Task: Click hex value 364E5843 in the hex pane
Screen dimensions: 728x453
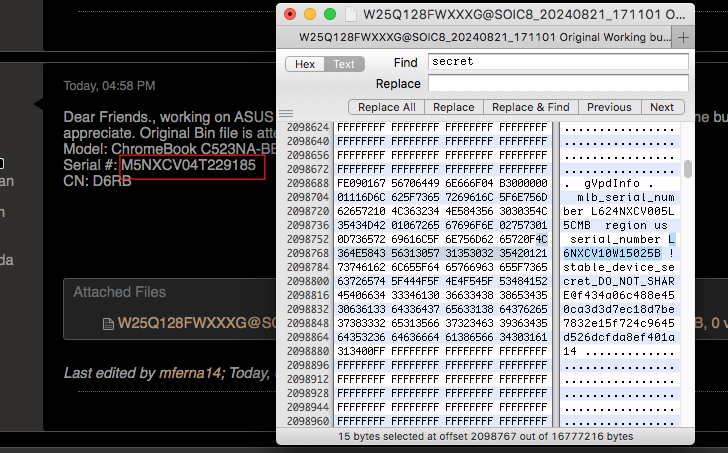Action: [x=361, y=253]
